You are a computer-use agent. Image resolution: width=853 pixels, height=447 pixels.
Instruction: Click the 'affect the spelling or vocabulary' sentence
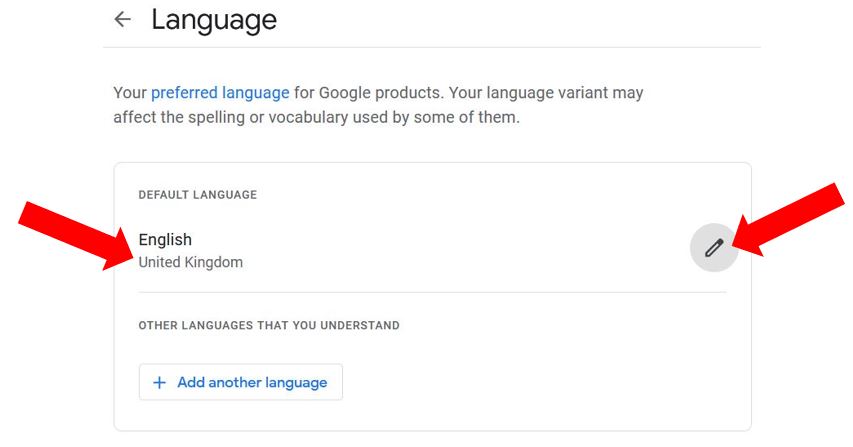[x=316, y=117]
